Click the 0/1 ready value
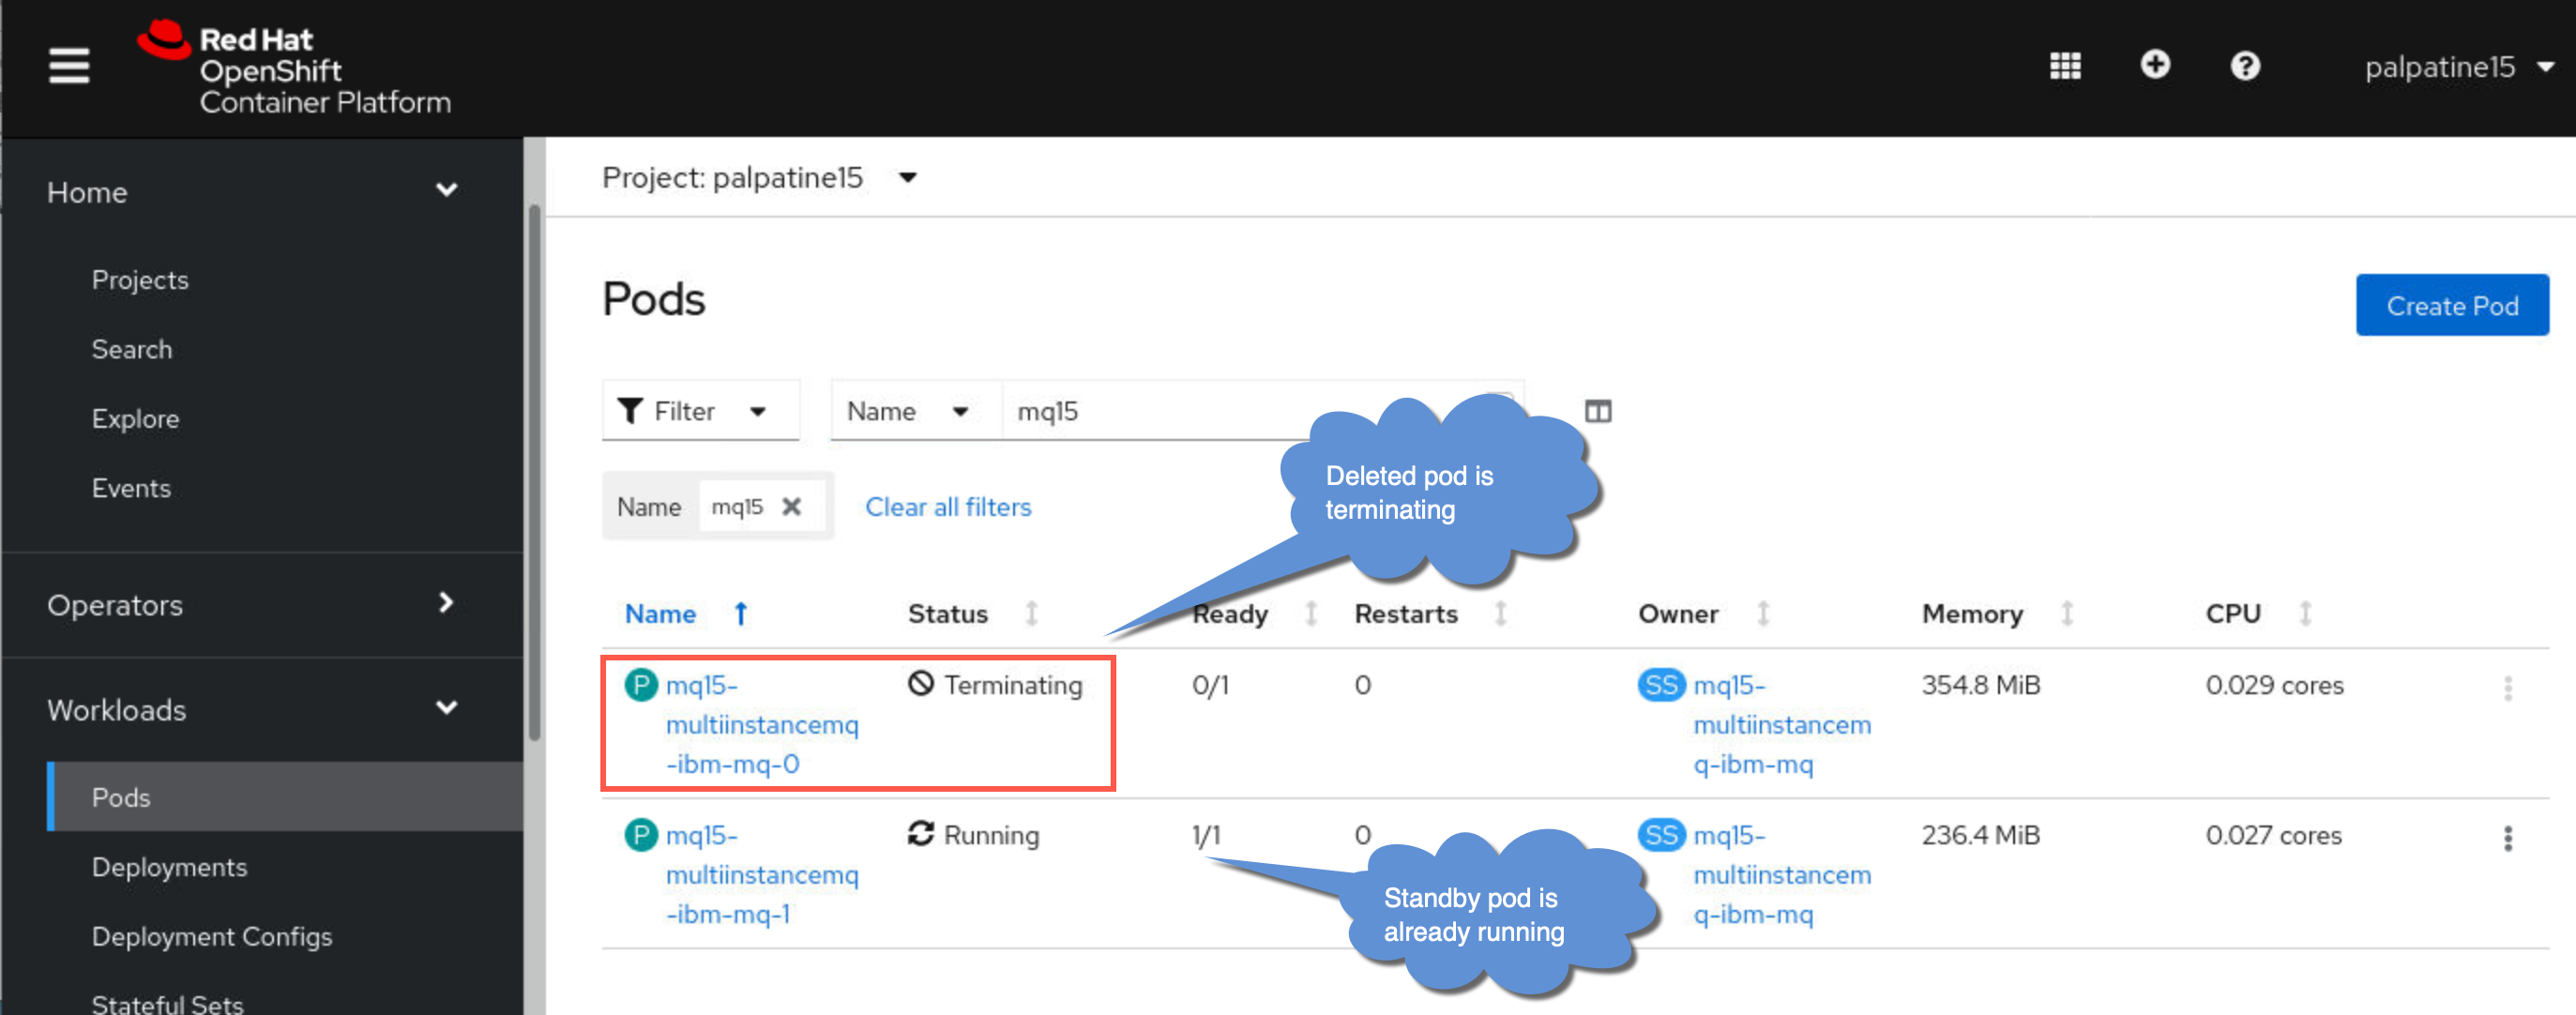This screenshot has width=2576, height=1015. click(1210, 685)
